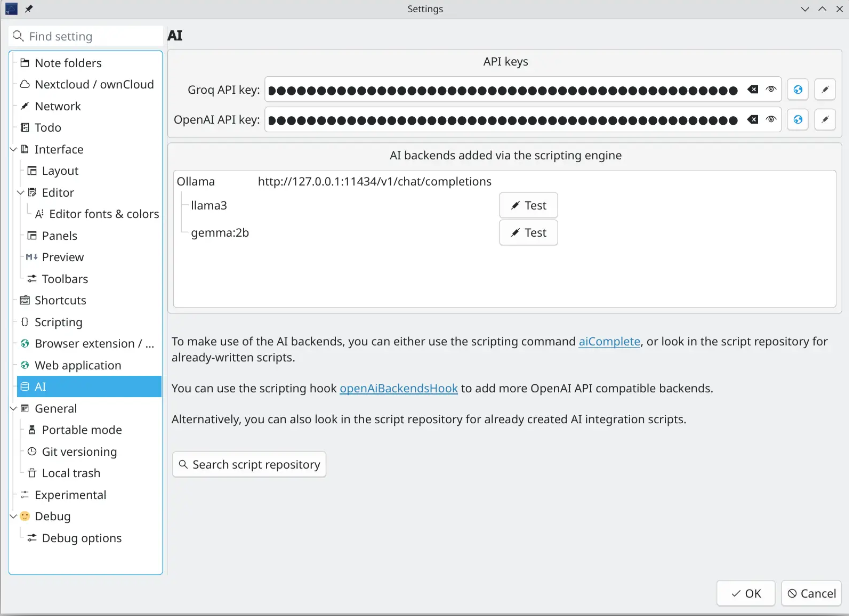Collapse the Editor tree section

[x=20, y=193]
